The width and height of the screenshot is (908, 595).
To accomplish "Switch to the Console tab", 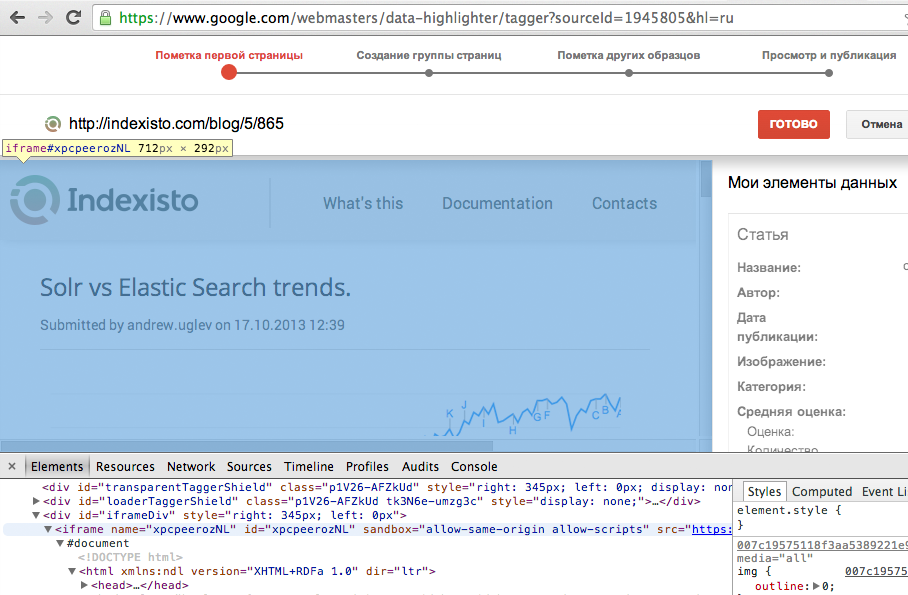I will pos(474,466).
